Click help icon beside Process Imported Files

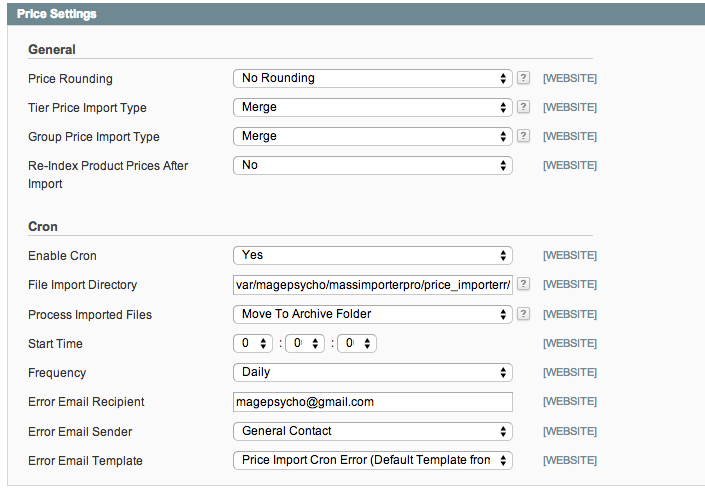tap(523, 314)
